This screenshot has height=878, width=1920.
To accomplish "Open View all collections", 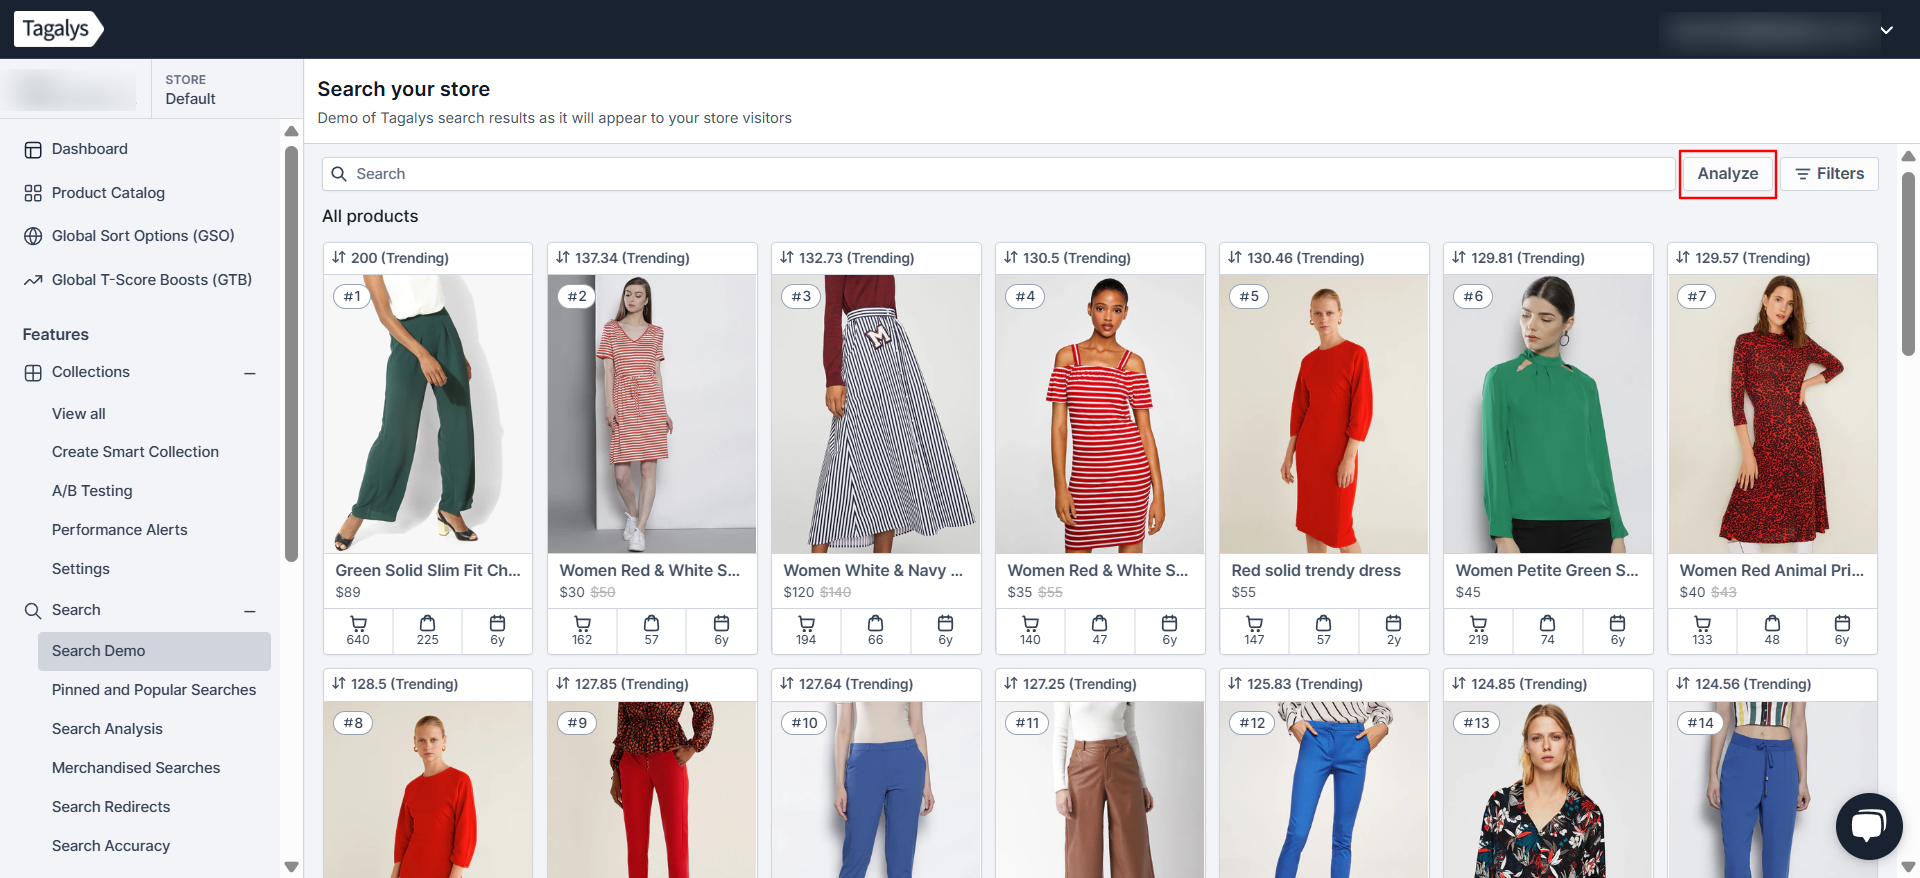I will pyautogui.click(x=79, y=414).
